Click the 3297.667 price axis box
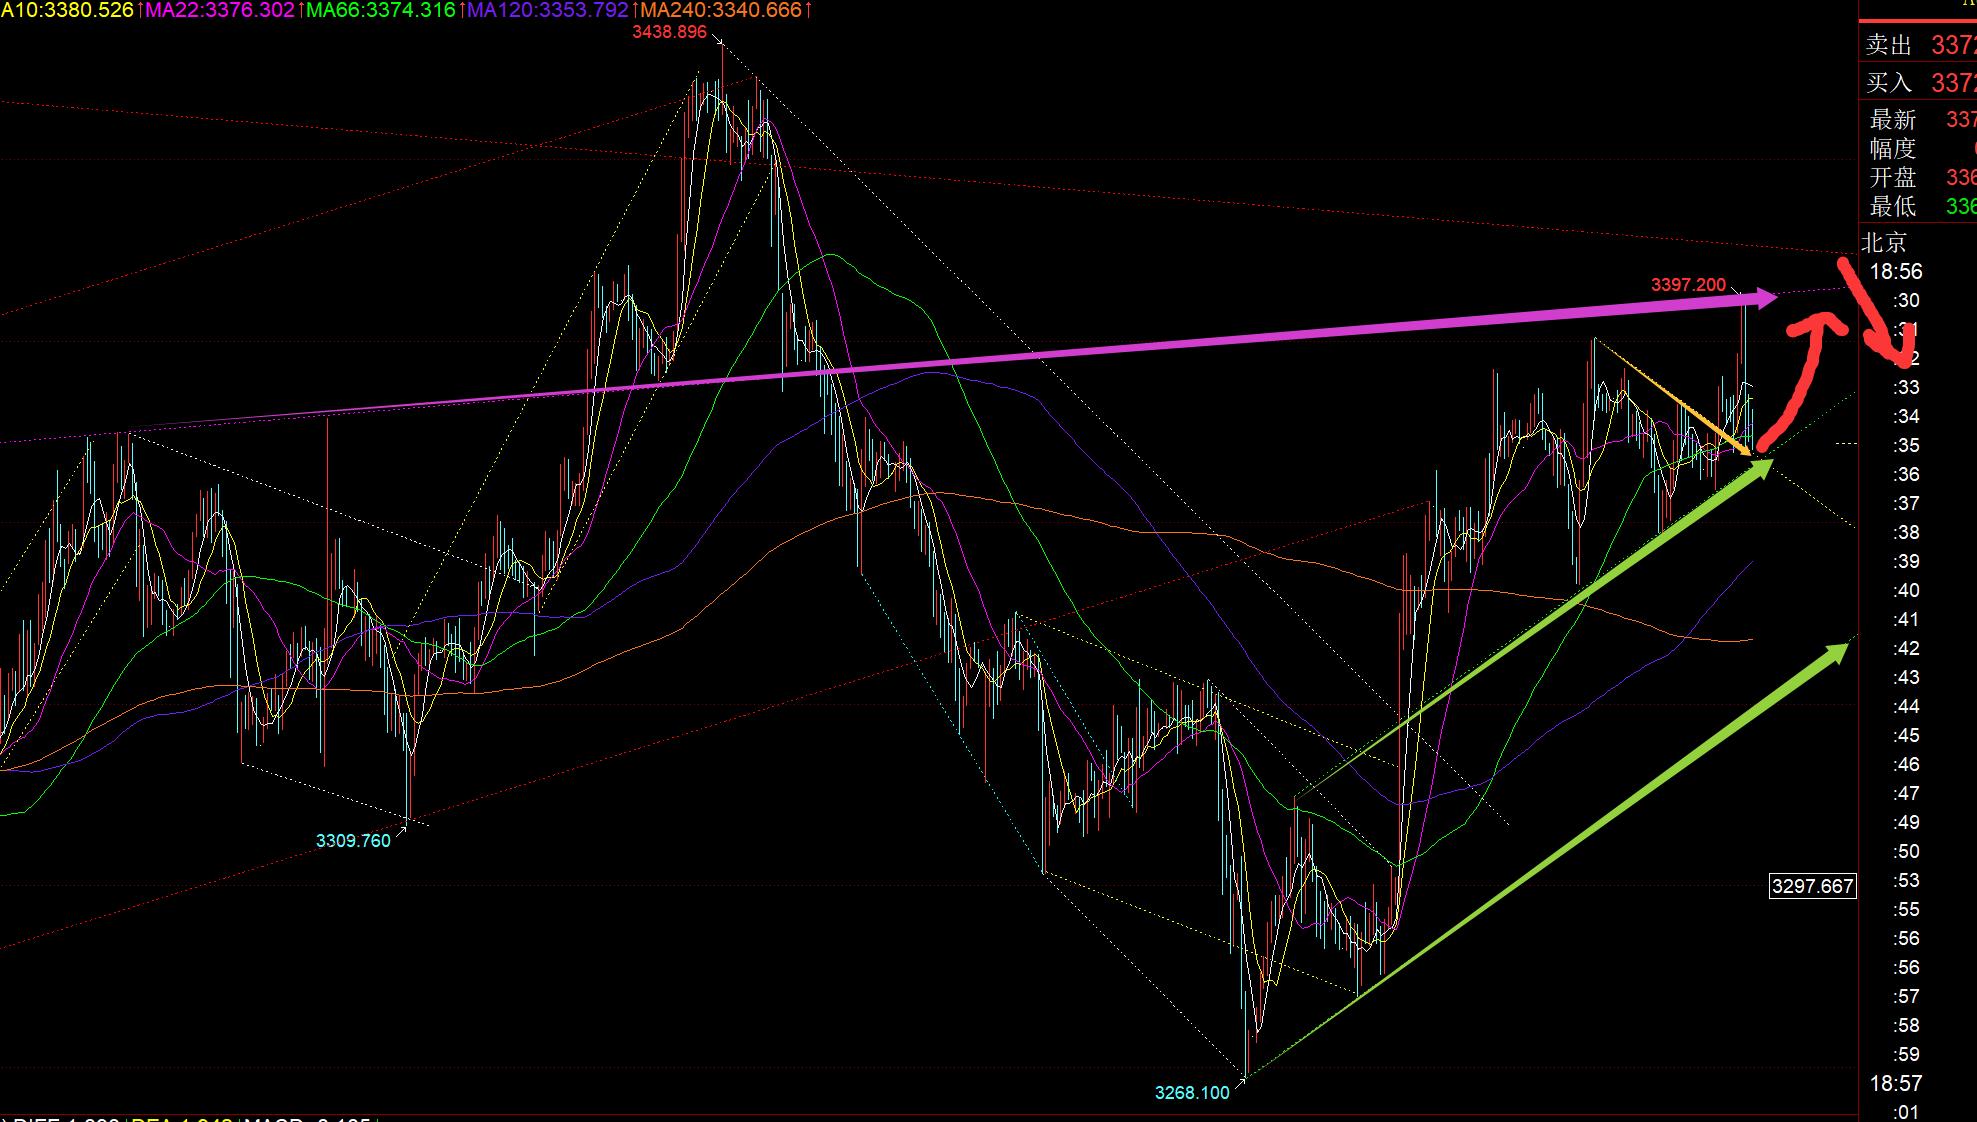This screenshot has width=1977, height=1122. tap(1811, 886)
